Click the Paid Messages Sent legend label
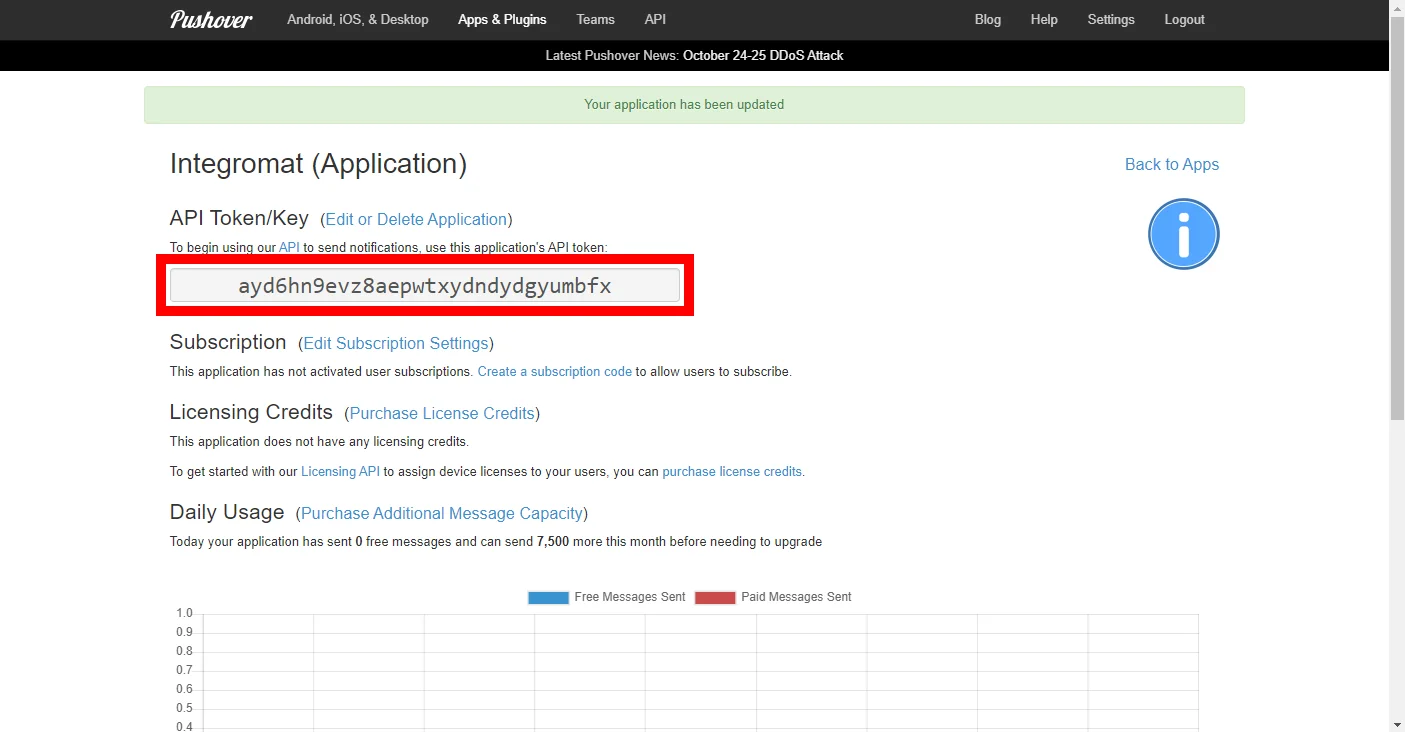Image resolution: width=1405 pixels, height=732 pixels. pos(796,597)
